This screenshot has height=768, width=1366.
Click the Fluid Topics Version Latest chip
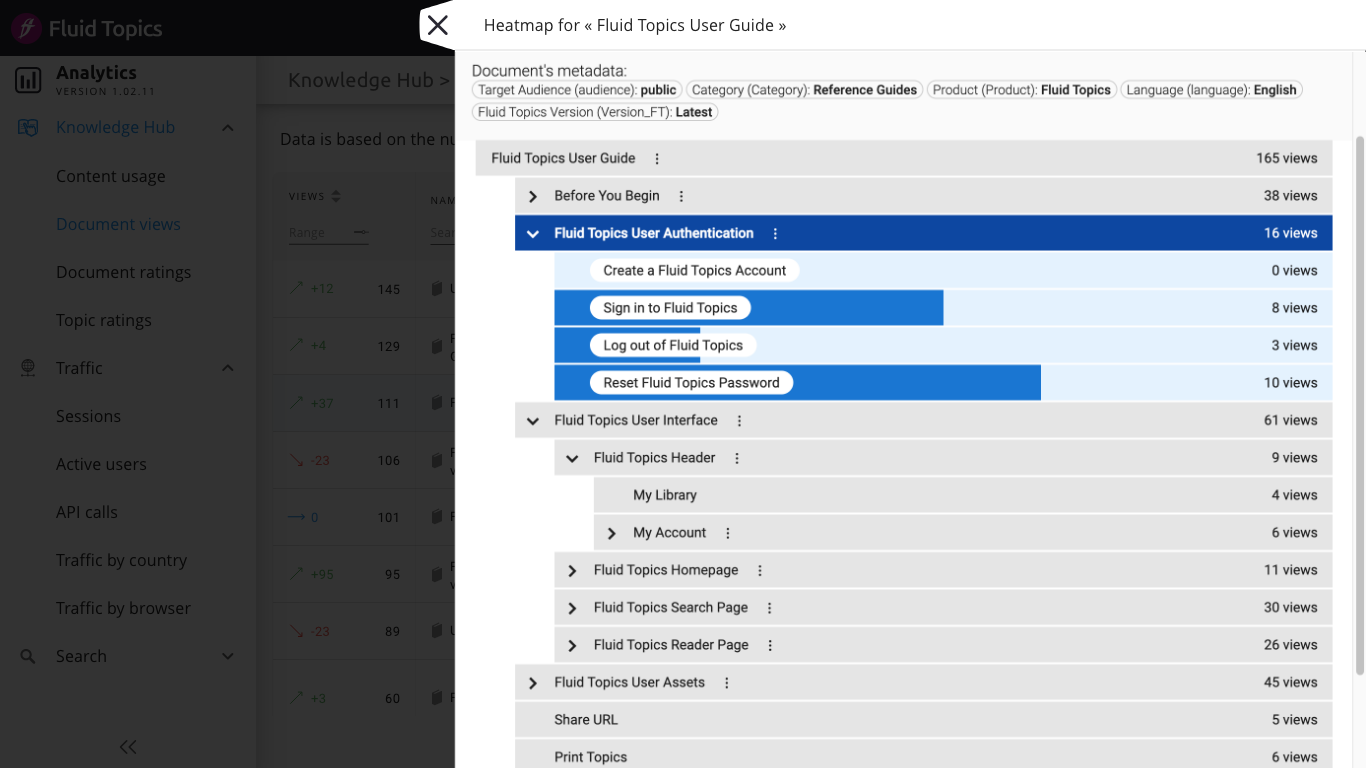pyautogui.click(x=595, y=112)
